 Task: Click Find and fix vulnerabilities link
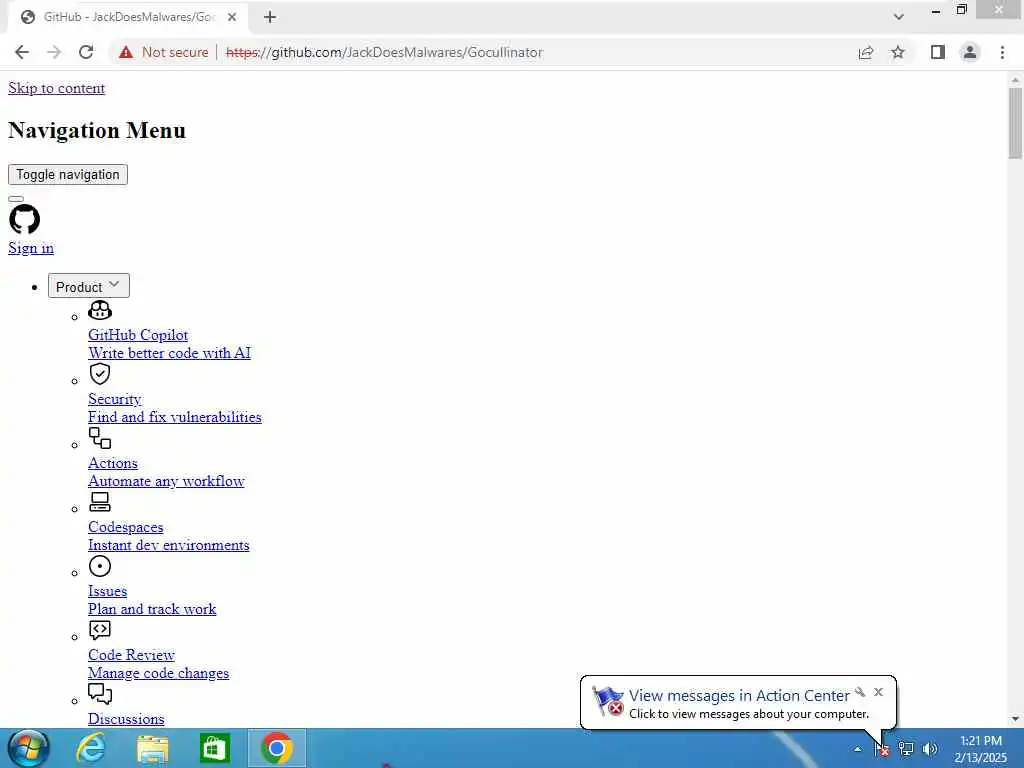(x=175, y=417)
